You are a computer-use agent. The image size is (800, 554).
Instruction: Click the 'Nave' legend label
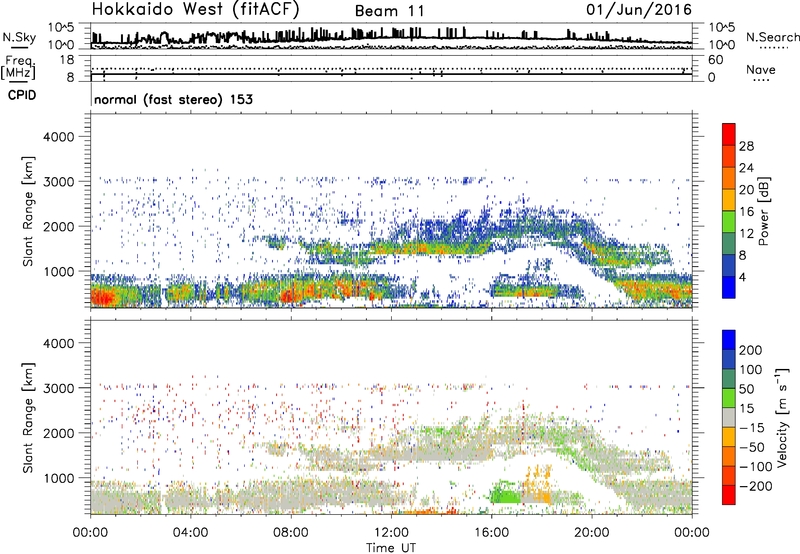pos(761,69)
